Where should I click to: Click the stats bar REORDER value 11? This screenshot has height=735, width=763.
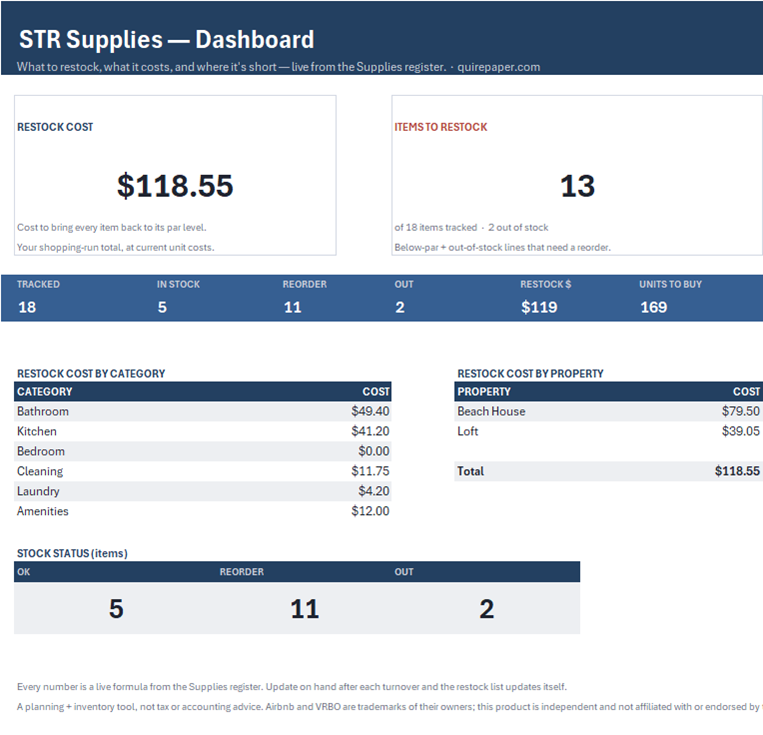tap(293, 307)
